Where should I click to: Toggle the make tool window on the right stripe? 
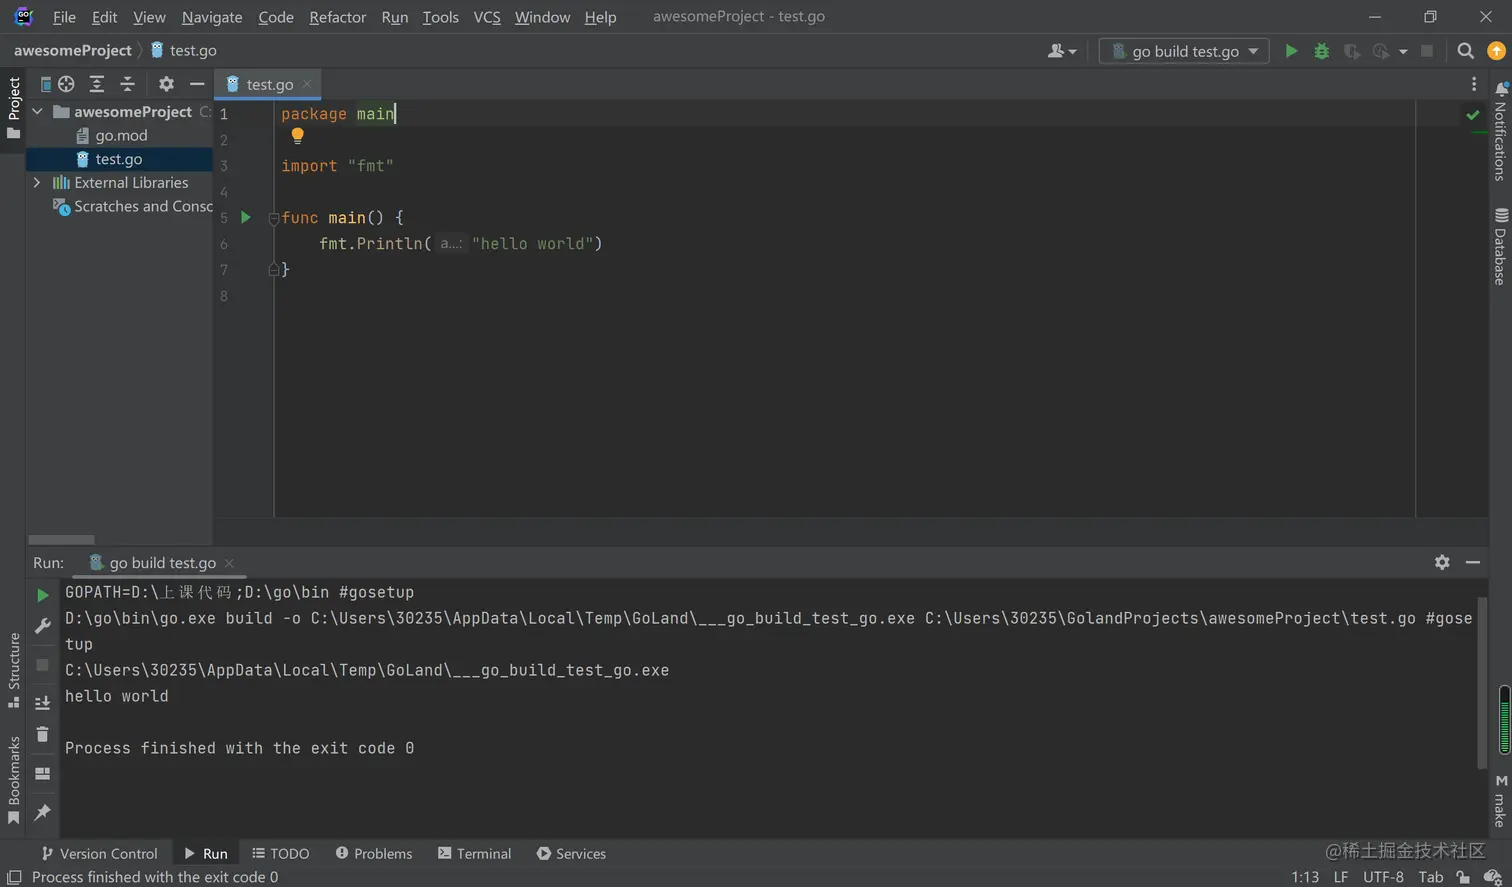[x=1500, y=801]
